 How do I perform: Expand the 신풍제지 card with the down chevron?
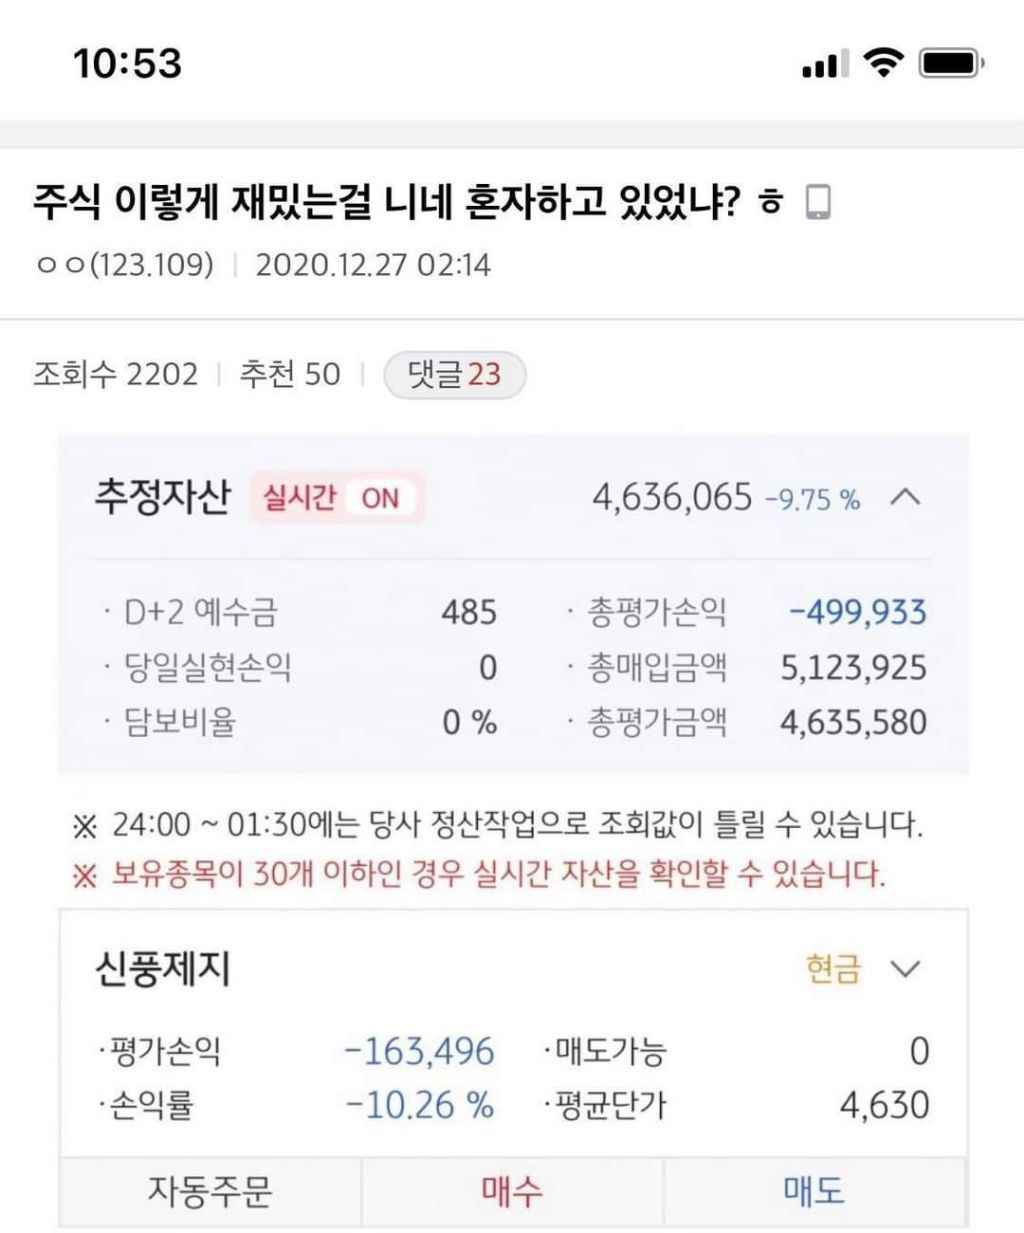click(905, 968)
